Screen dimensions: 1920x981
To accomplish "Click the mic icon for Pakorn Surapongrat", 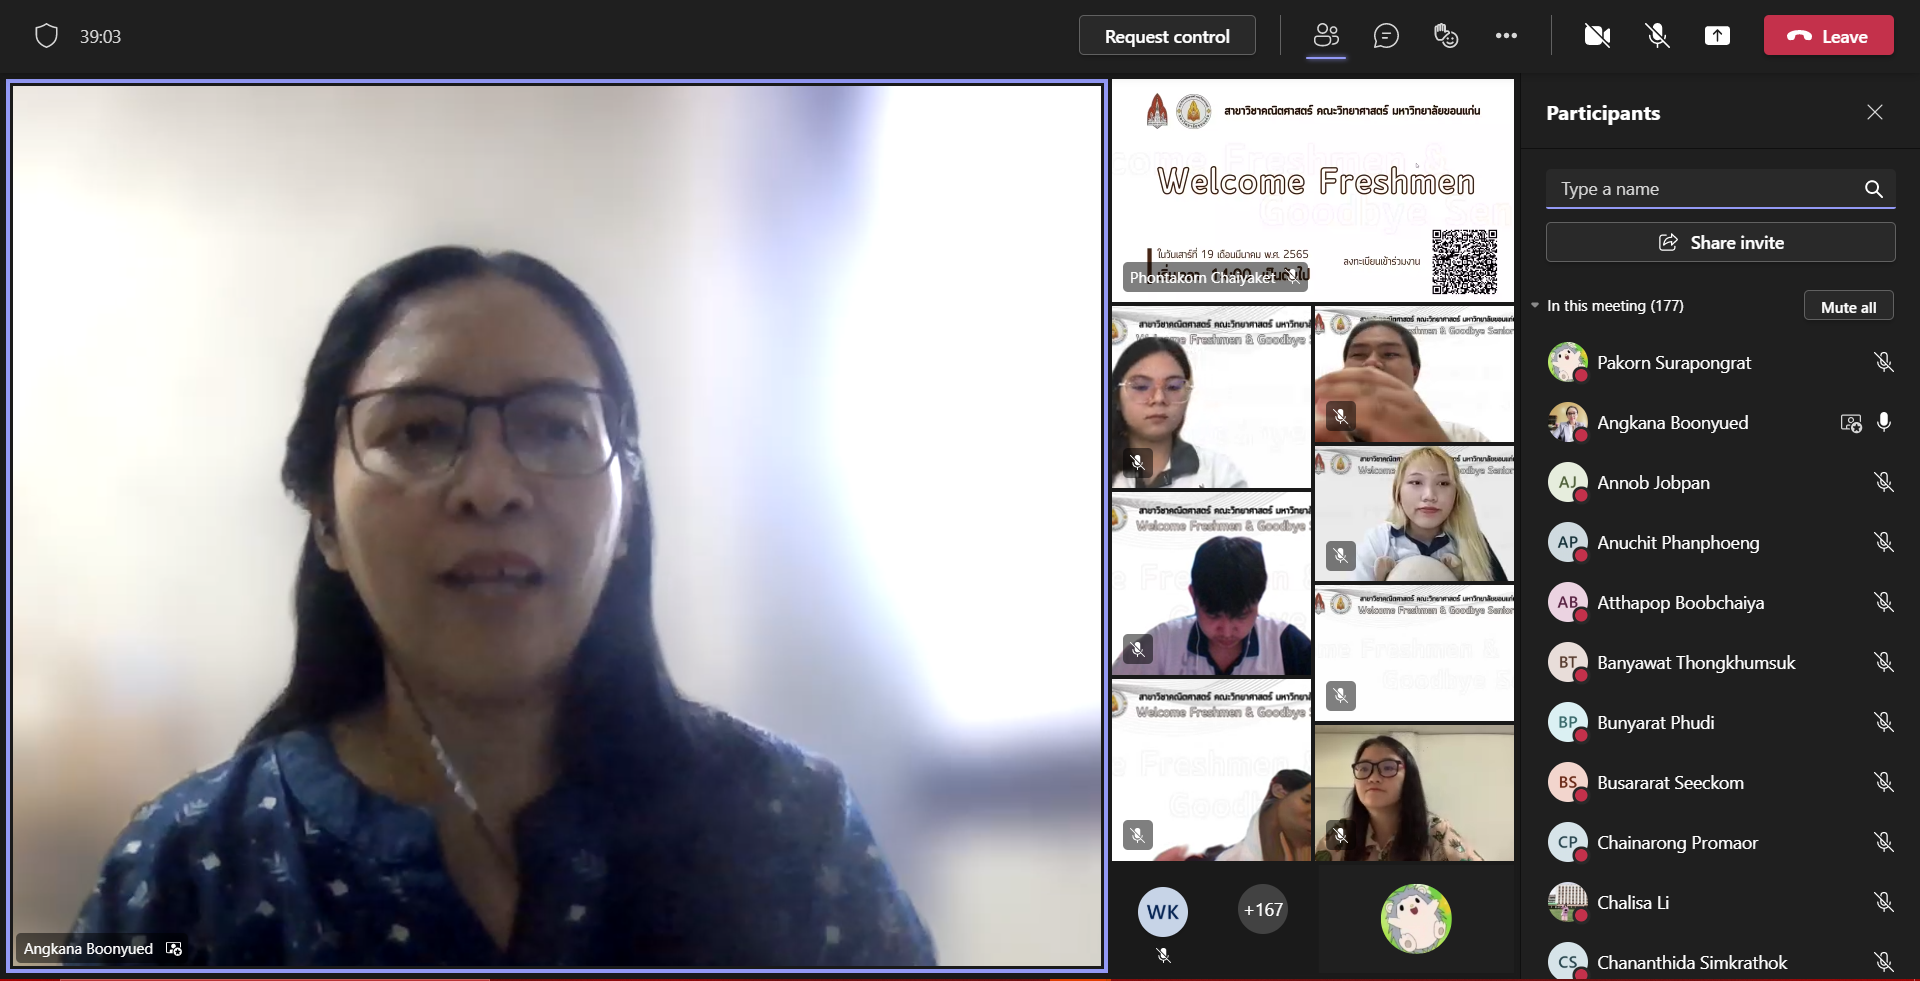I will [x=1884, y=362].
